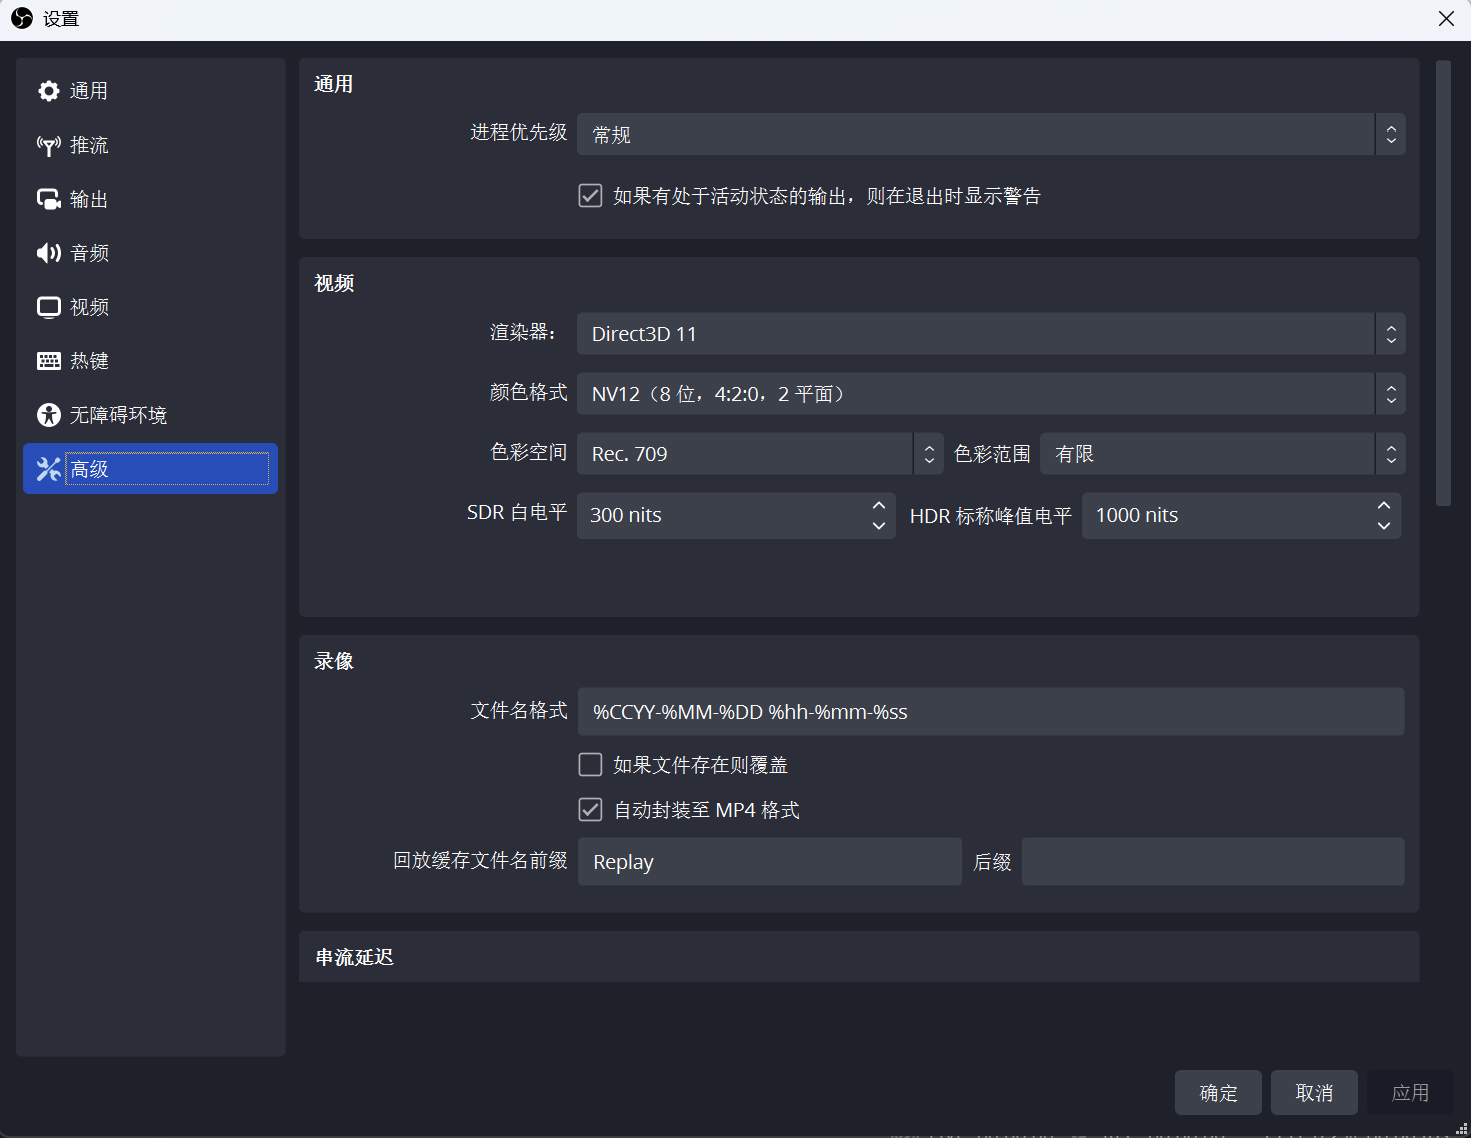Click the 文件名格式 text field
Image resolution: width=1471 pixels, height=1138 pixels.
(x=991, y=712)
